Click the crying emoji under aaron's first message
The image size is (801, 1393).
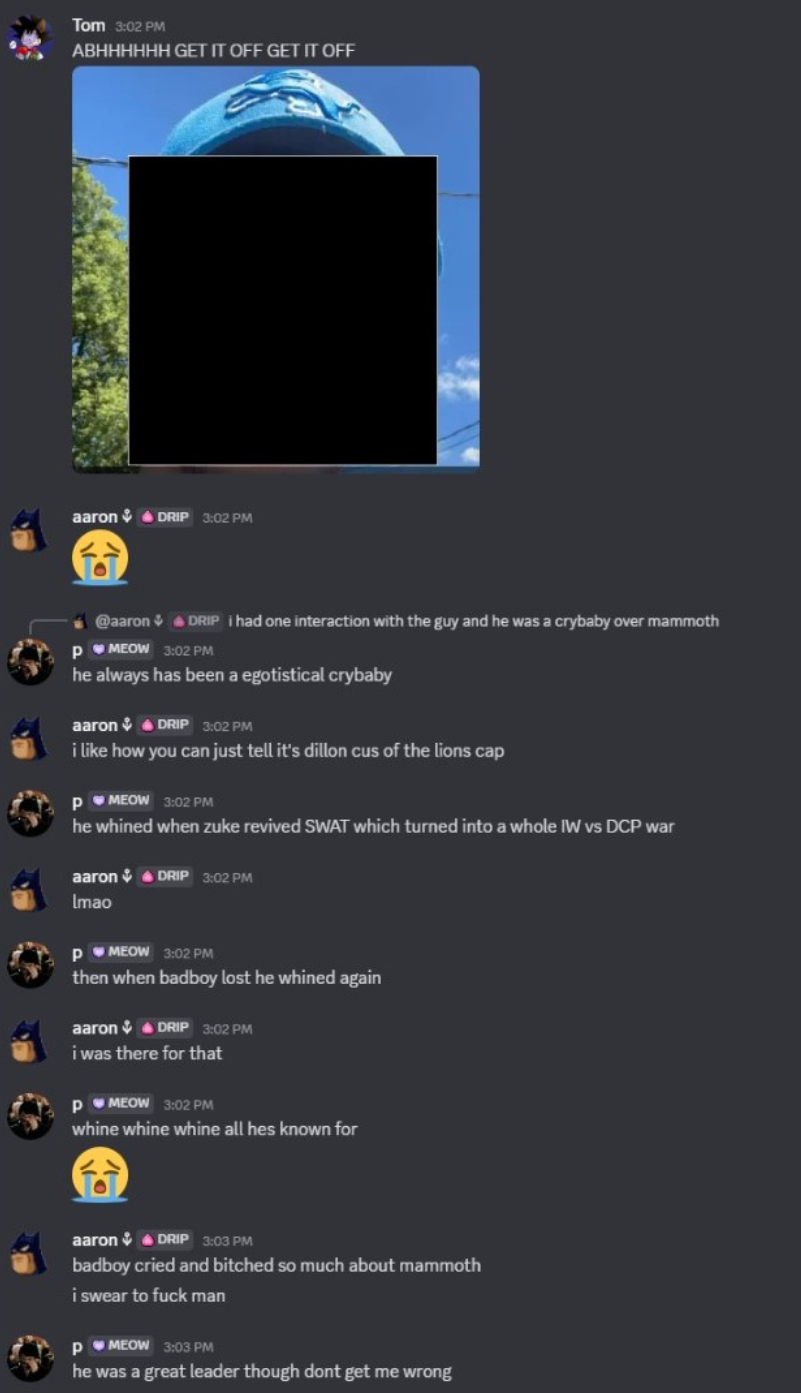click(100, 557)
